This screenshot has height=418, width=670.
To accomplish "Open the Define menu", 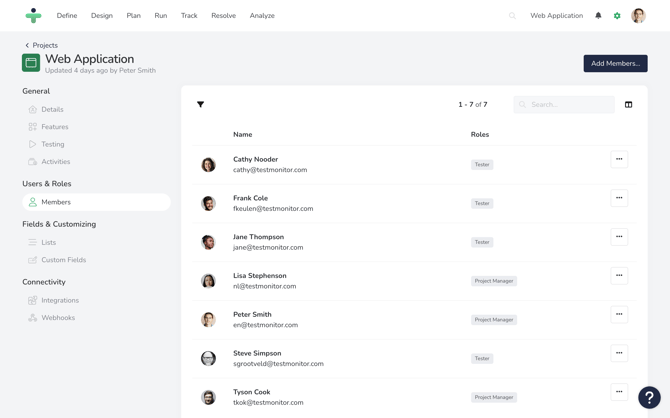I will point(67,15).
